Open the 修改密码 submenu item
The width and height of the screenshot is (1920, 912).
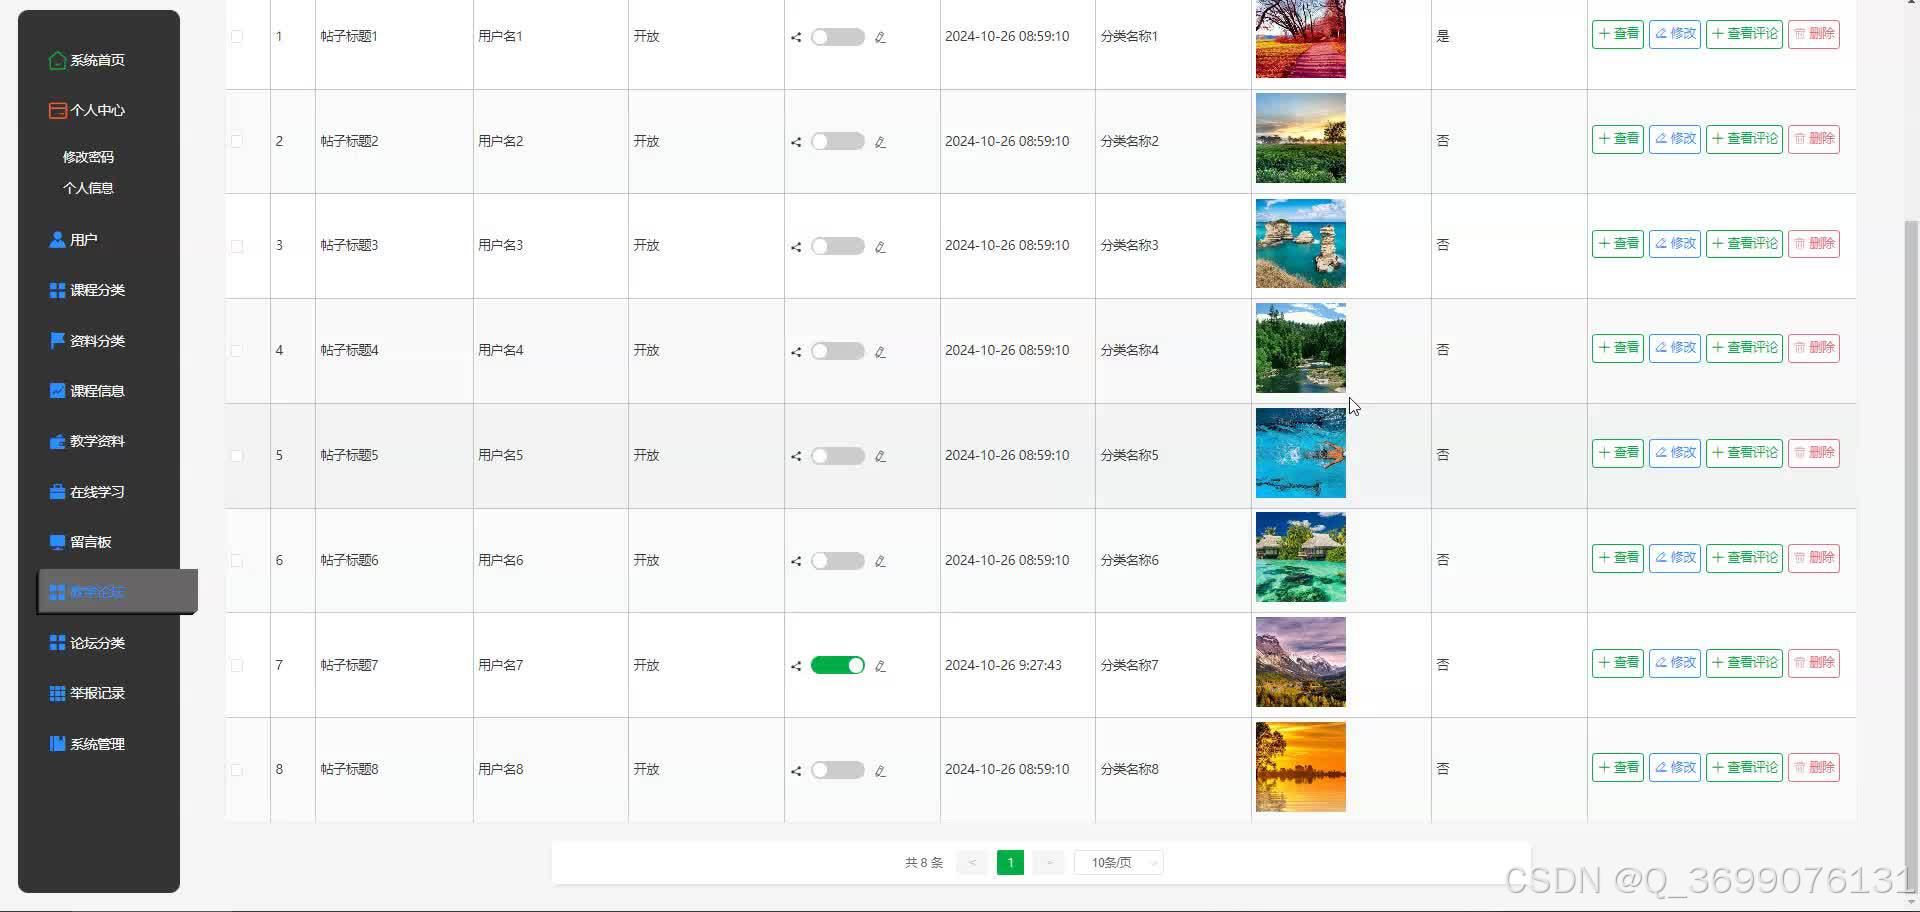pos(88,157)
